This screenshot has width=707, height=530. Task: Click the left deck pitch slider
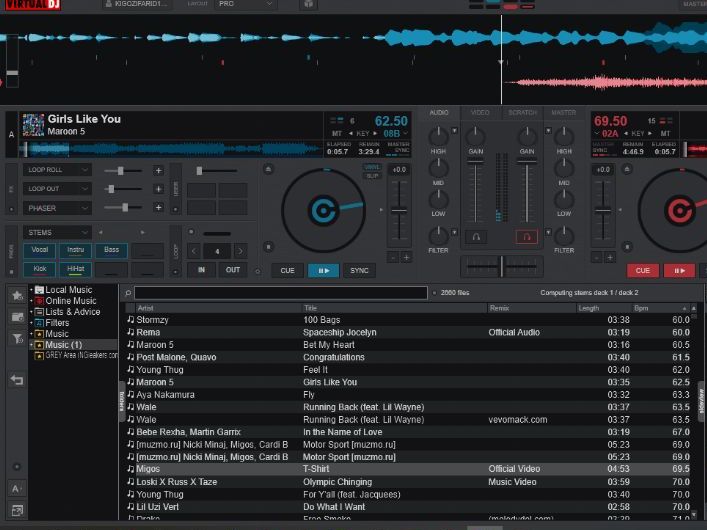399,210
